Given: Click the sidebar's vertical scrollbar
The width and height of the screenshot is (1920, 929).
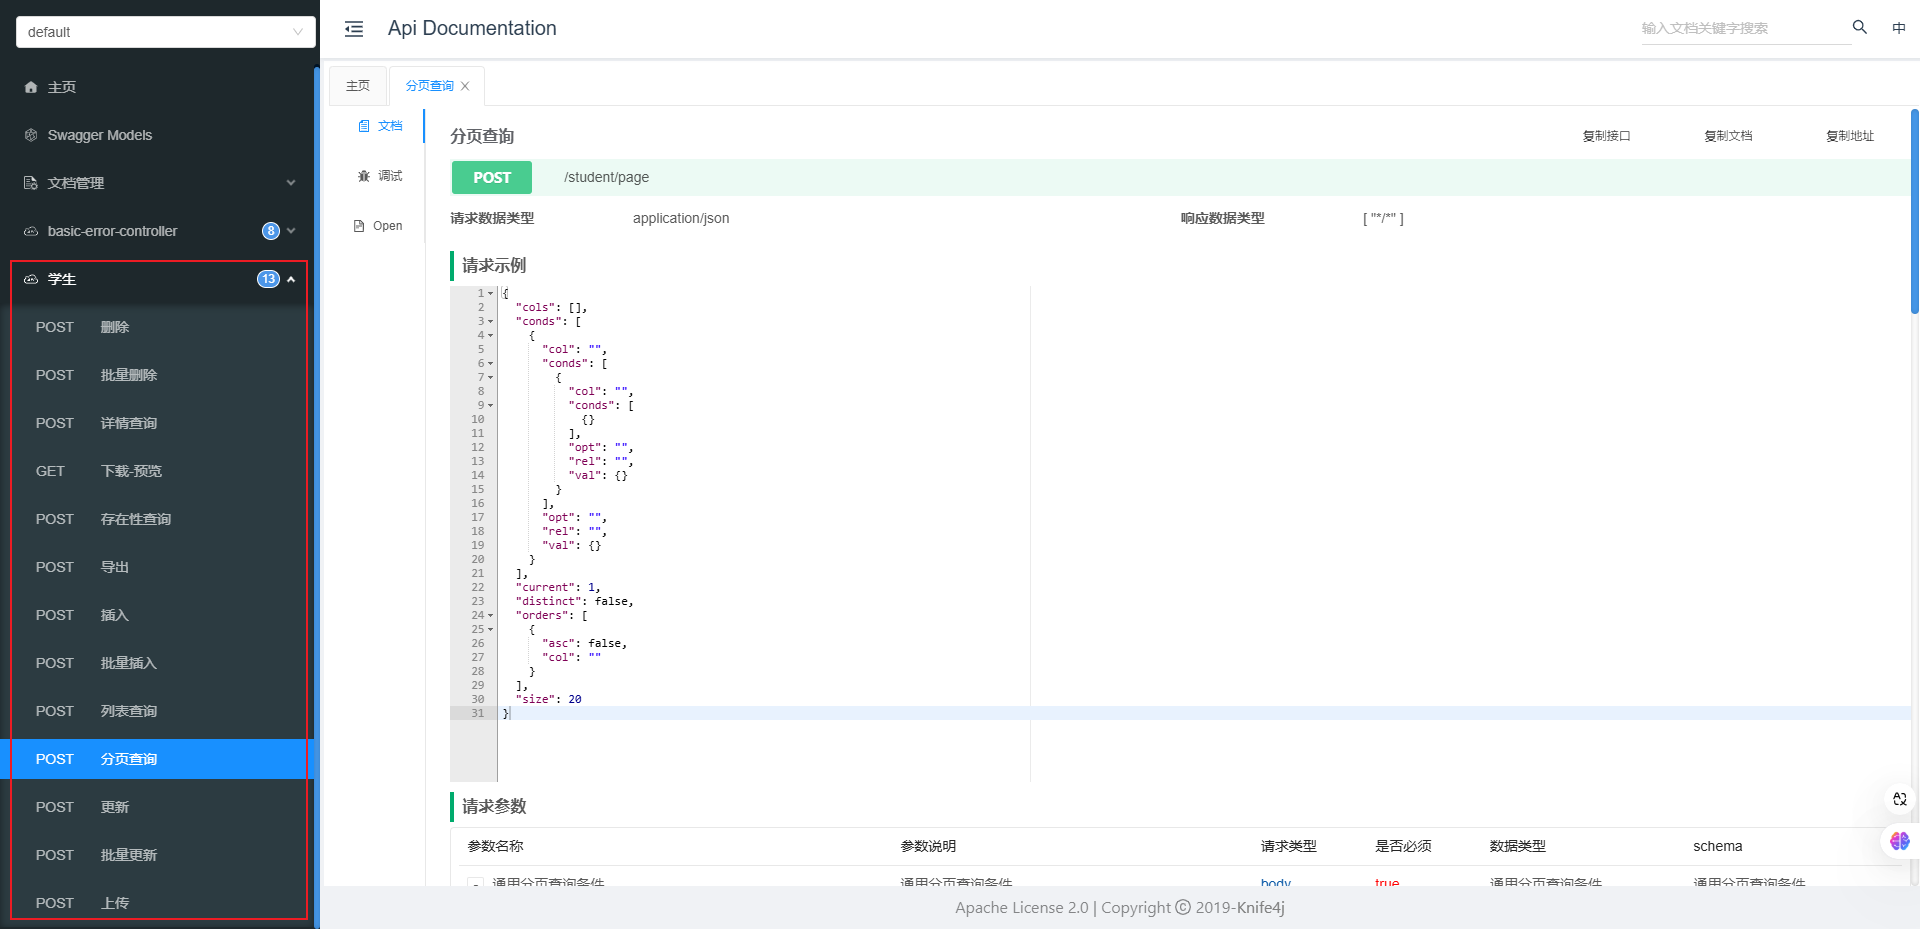Looking at the screenshot, I should pos(317,497).
